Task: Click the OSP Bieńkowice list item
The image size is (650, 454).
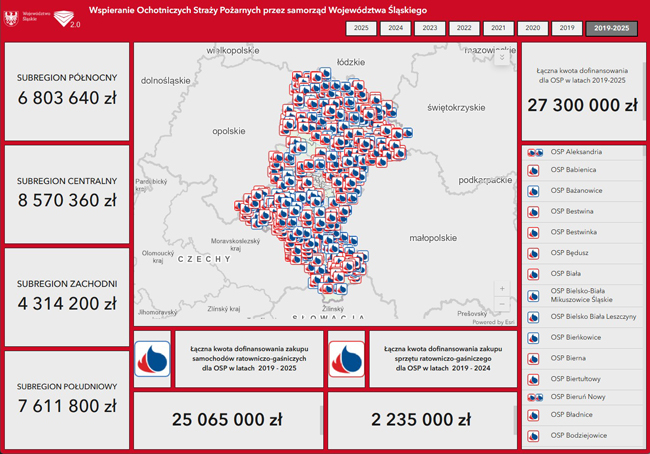Action: [582, 337]
